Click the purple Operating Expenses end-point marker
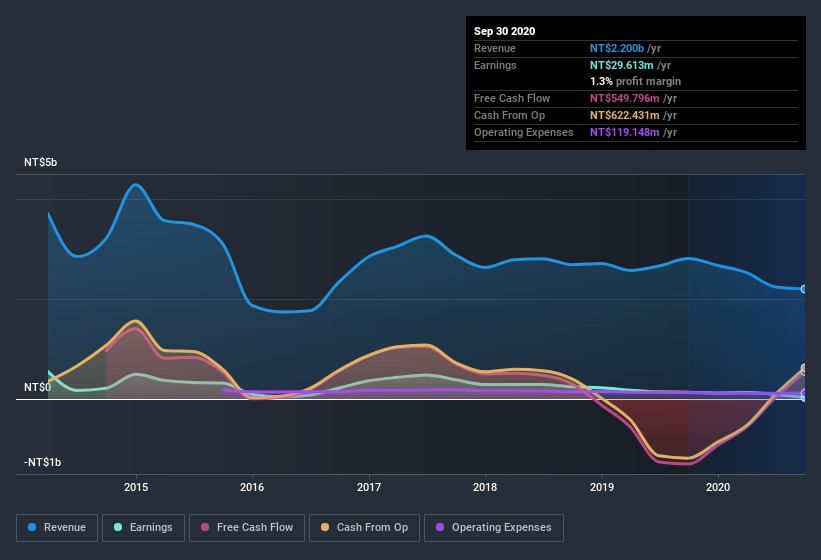The width and height of the screenshot is (821, 560). (804, 393)
